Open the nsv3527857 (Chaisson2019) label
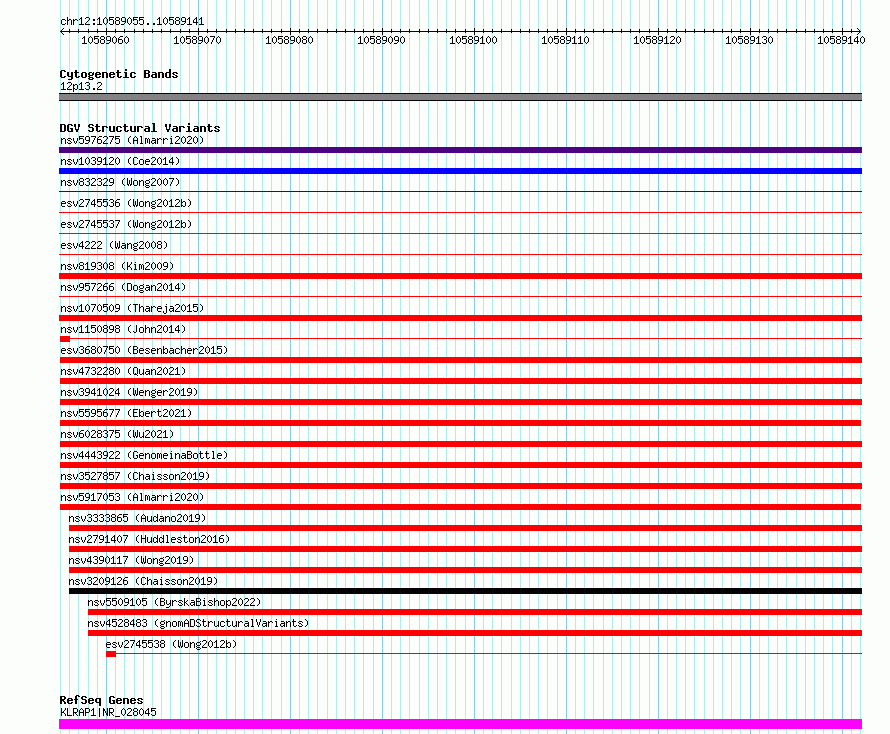 click(x=135, y=476)
